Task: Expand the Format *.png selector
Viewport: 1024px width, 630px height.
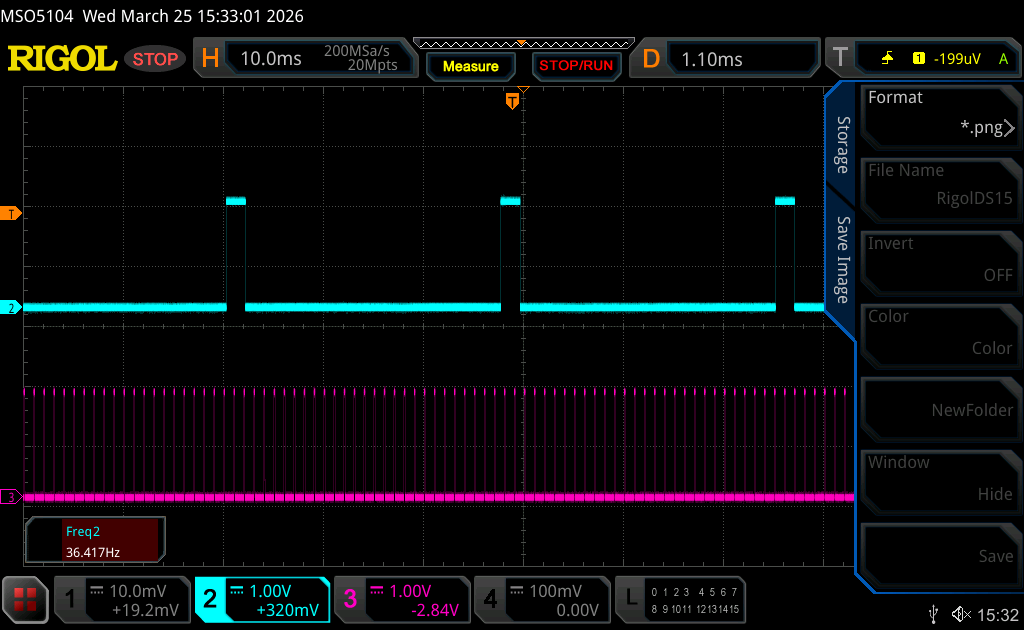Action: [939, 112]
